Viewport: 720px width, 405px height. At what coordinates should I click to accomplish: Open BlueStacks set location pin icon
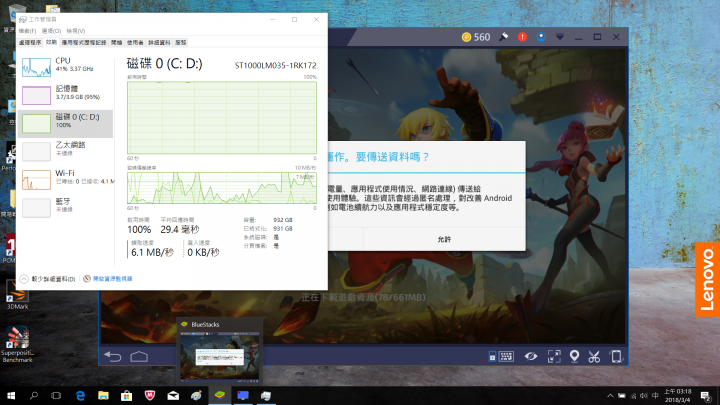click(x=574, y=356)
